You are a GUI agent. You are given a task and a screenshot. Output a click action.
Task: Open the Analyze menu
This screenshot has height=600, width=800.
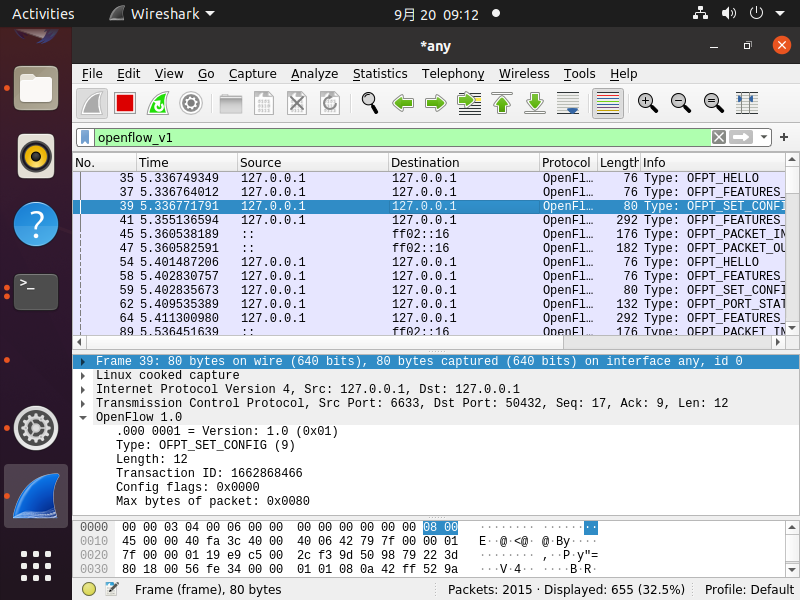click(x=314, y=74)
